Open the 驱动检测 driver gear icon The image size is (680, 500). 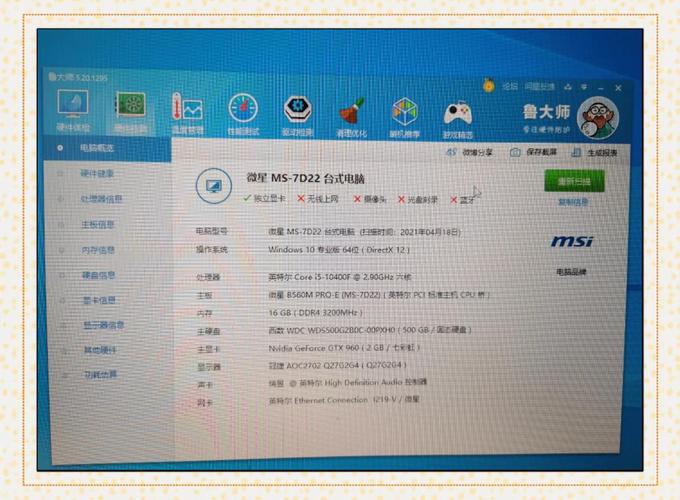tap(298, 115)
